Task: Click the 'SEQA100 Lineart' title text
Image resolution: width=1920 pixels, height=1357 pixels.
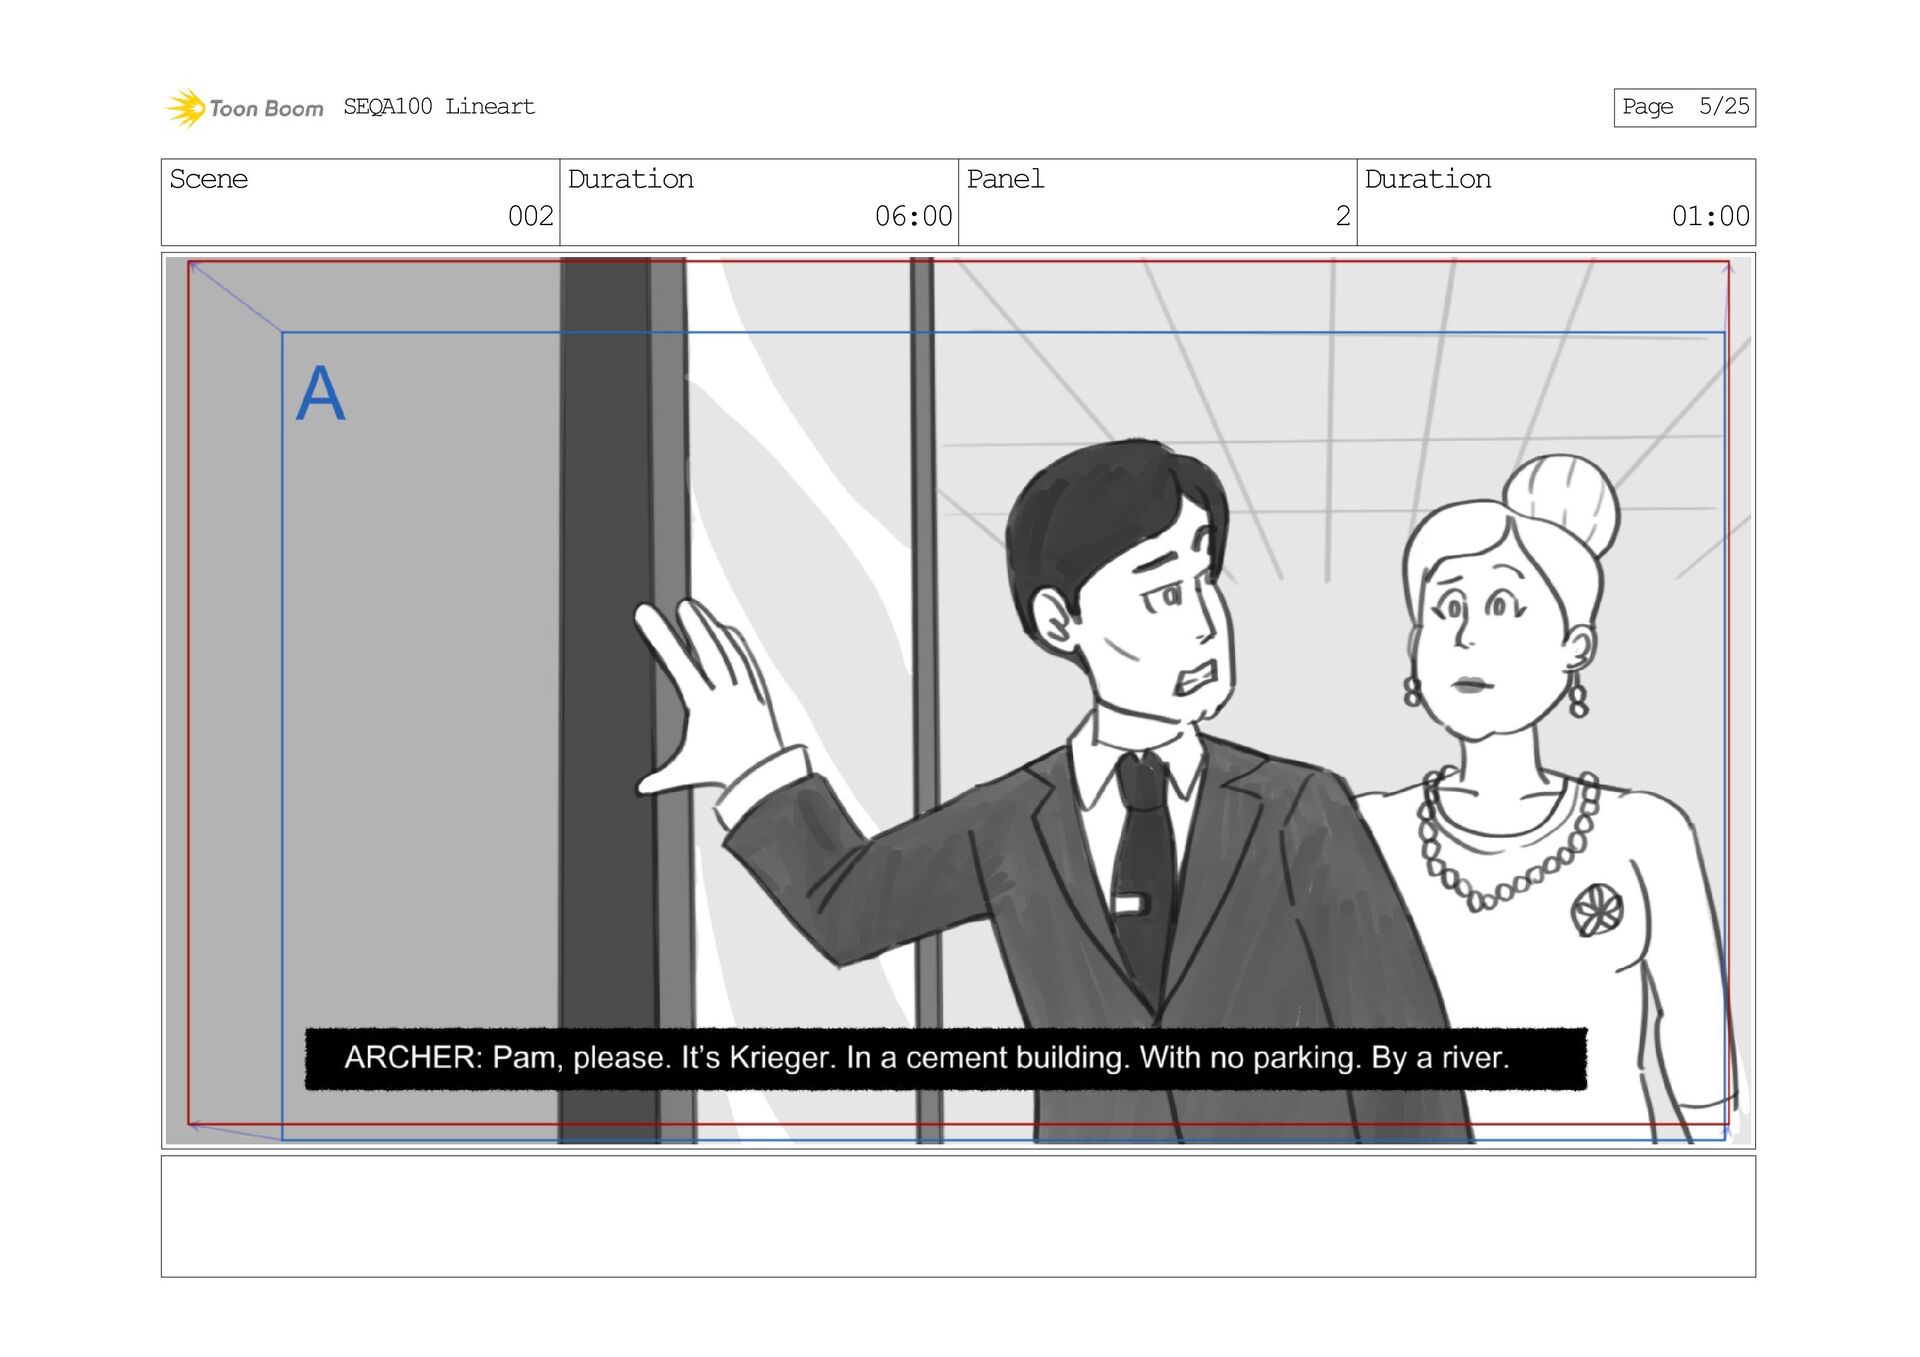Action: (439, 107)
